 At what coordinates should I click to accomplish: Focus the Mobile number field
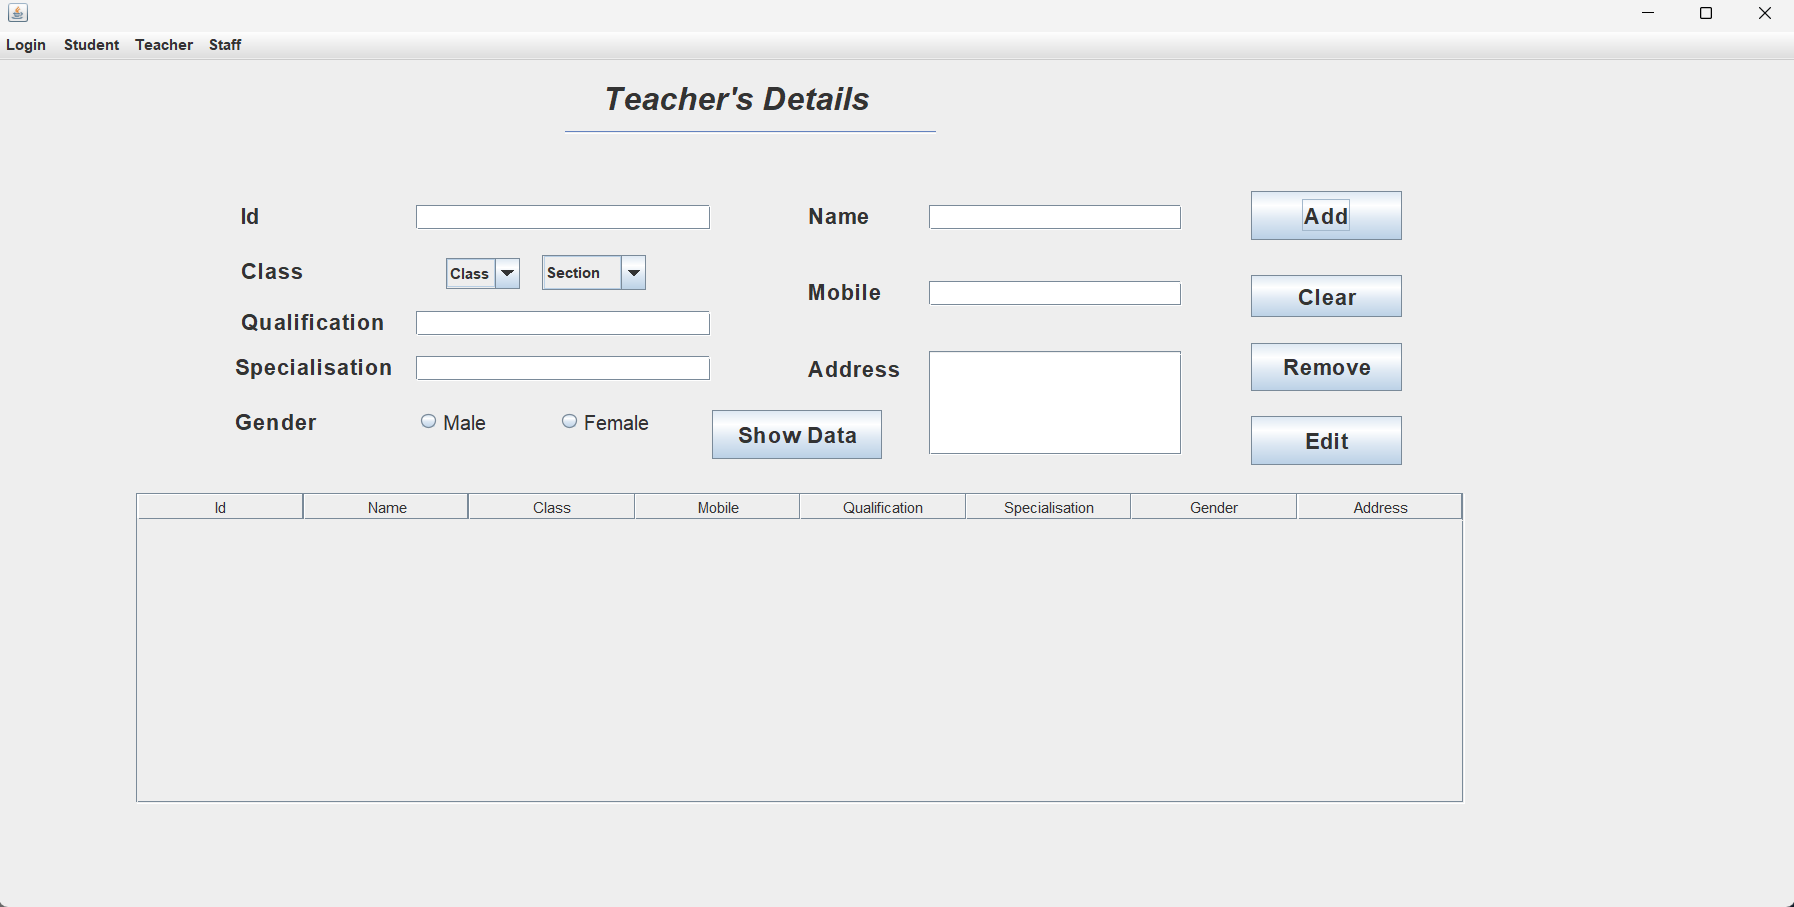coord(1055,293)
